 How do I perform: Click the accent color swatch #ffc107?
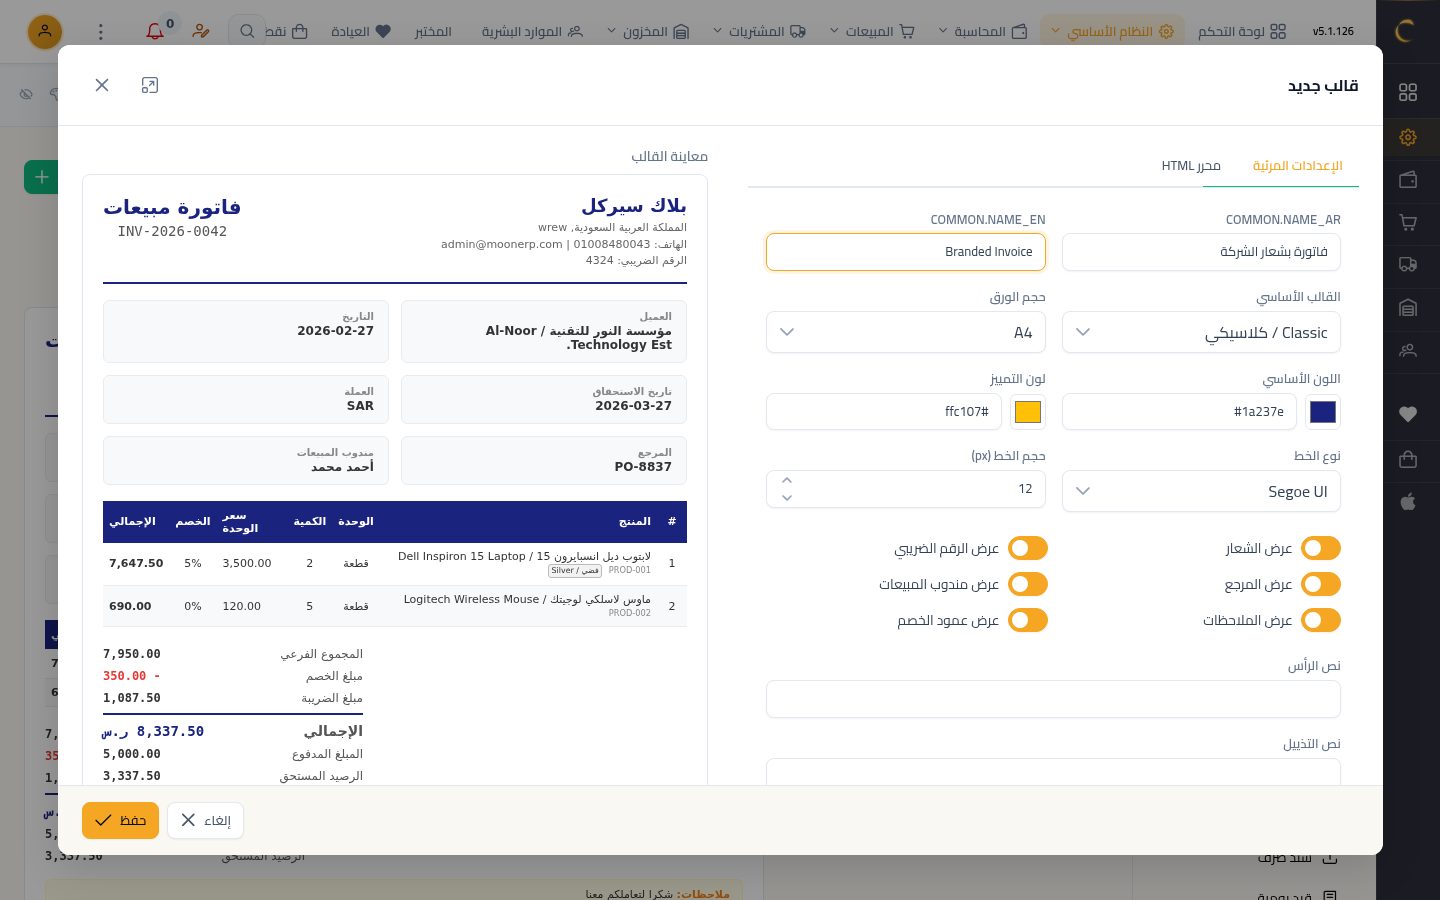(1028, 411)
